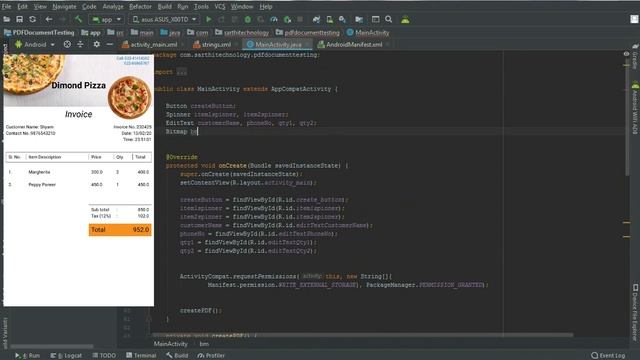Click the Collapse All icon in Project panel

point(80,44)
